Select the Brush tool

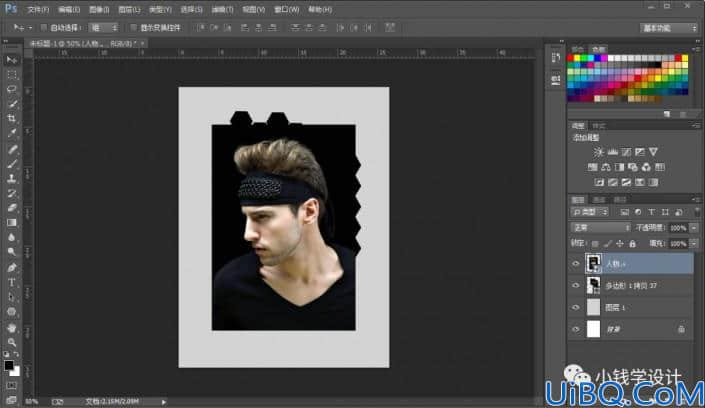coord(12,164)
